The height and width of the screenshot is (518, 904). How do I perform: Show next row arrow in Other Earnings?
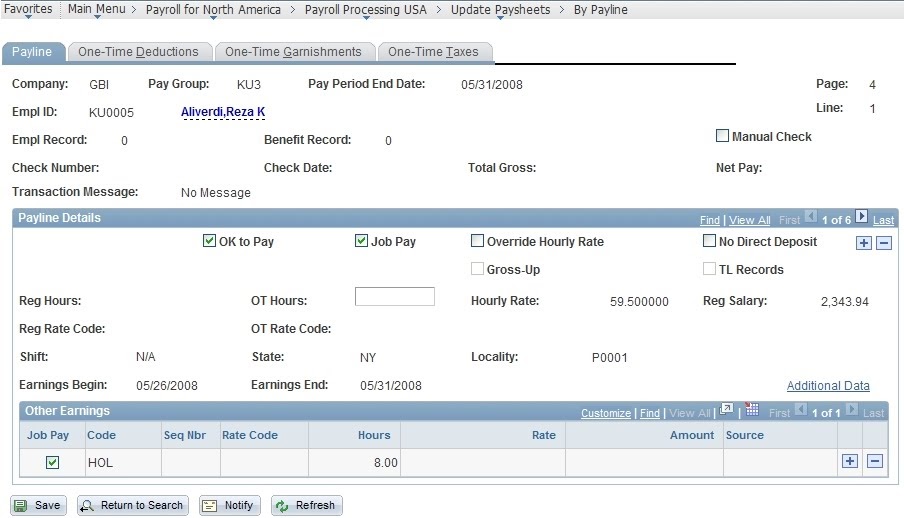[x=852, y=410]
